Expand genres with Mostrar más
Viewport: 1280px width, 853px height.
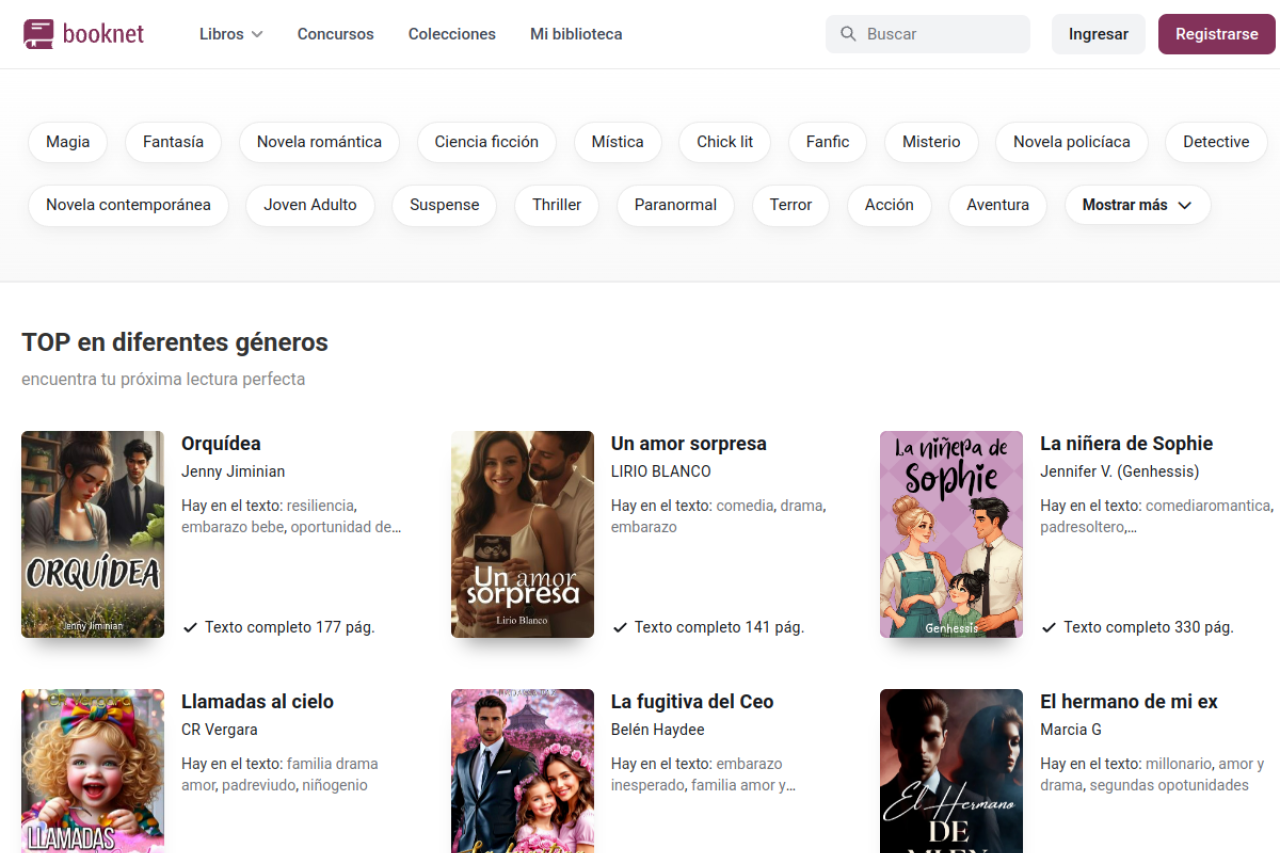click(1137, 205)
